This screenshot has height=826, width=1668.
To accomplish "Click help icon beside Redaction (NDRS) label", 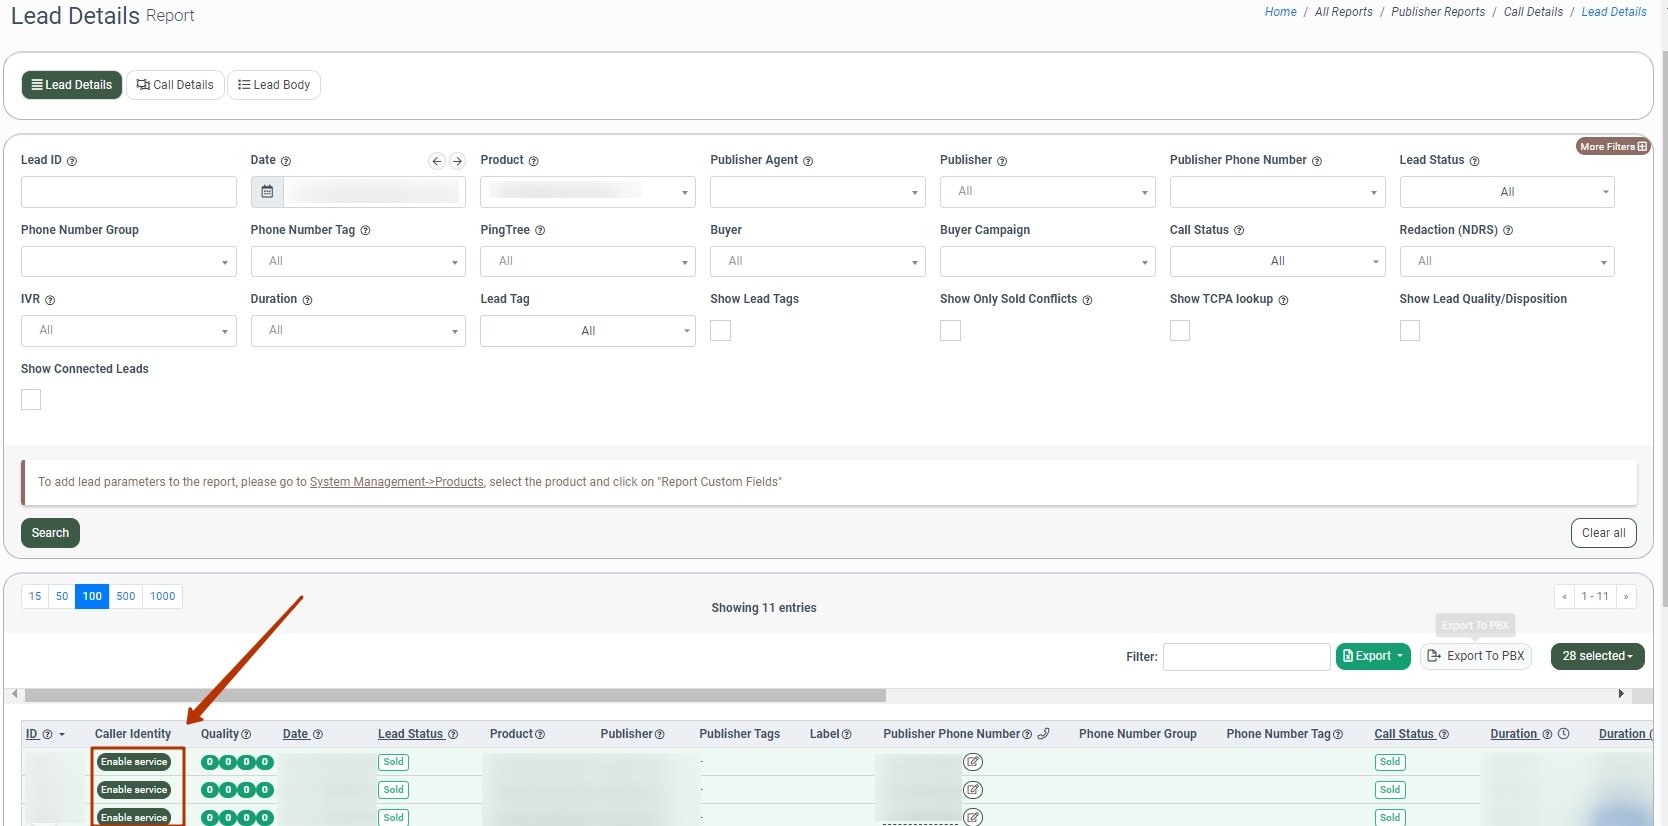I will (1508, 231).
